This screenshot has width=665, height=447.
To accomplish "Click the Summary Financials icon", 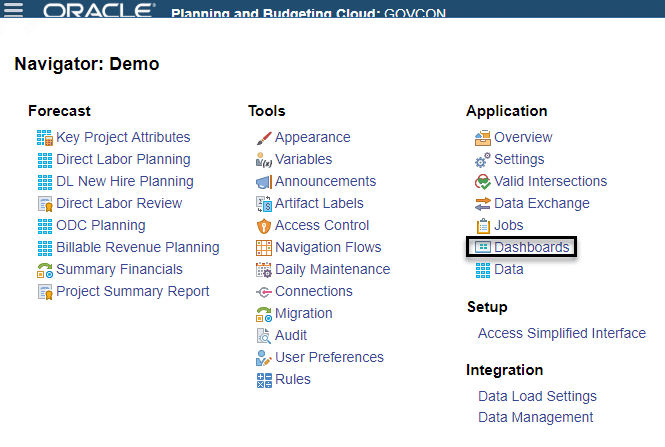I will 45,270.
